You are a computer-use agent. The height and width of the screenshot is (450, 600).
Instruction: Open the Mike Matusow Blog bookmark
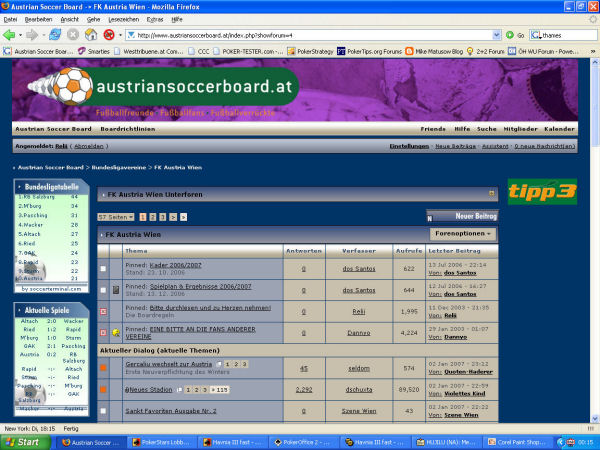[434, 51]
